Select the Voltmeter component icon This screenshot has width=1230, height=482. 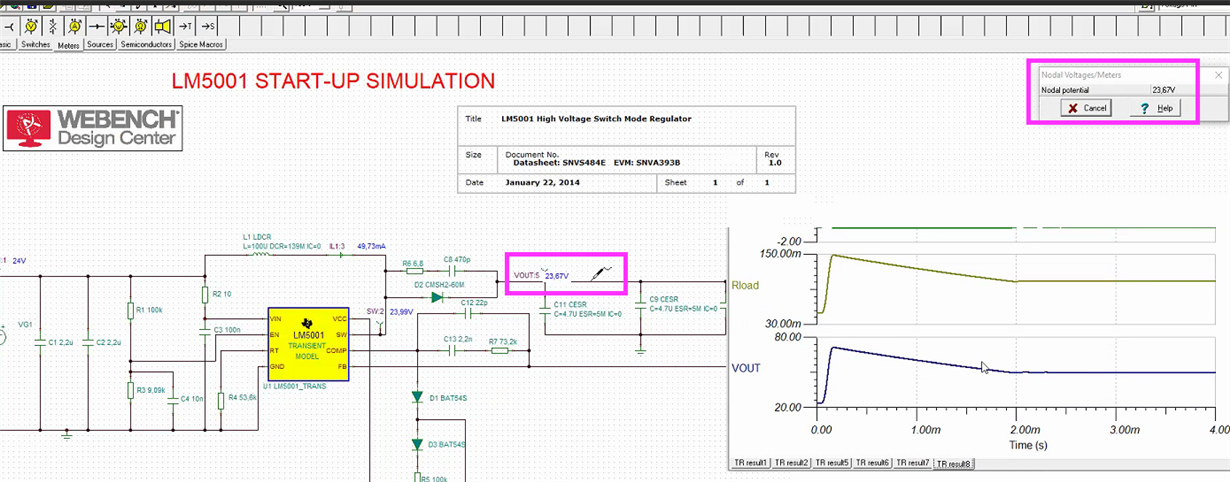31,25
